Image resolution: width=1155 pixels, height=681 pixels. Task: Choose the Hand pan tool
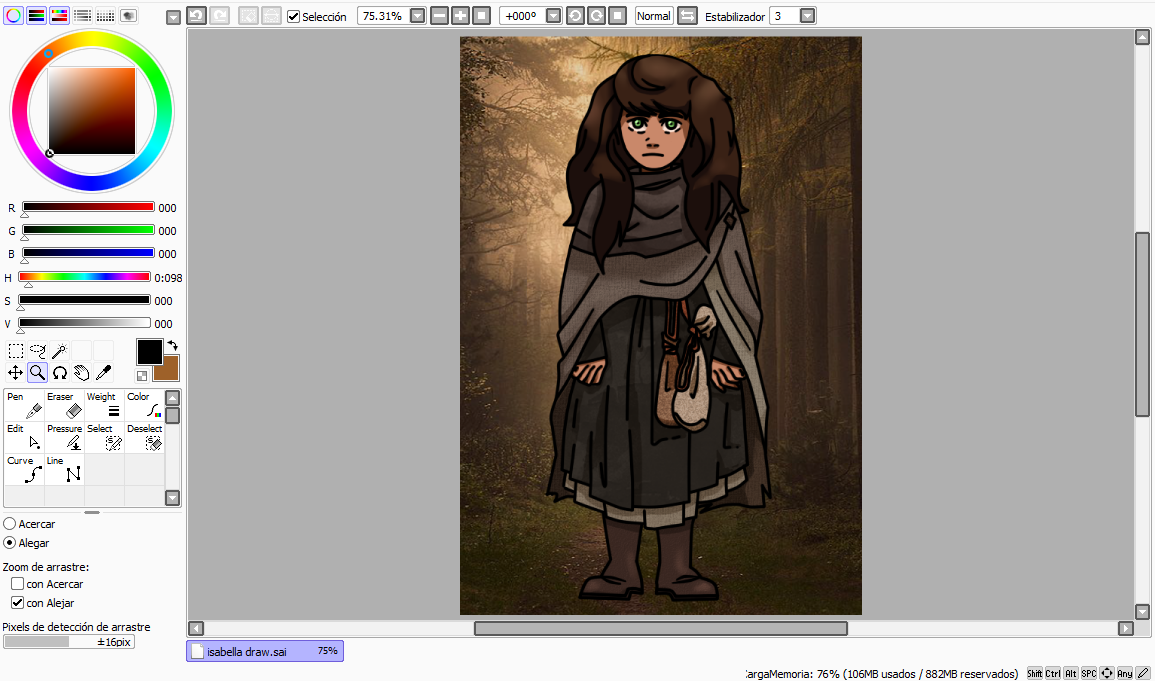coord(81,373)
